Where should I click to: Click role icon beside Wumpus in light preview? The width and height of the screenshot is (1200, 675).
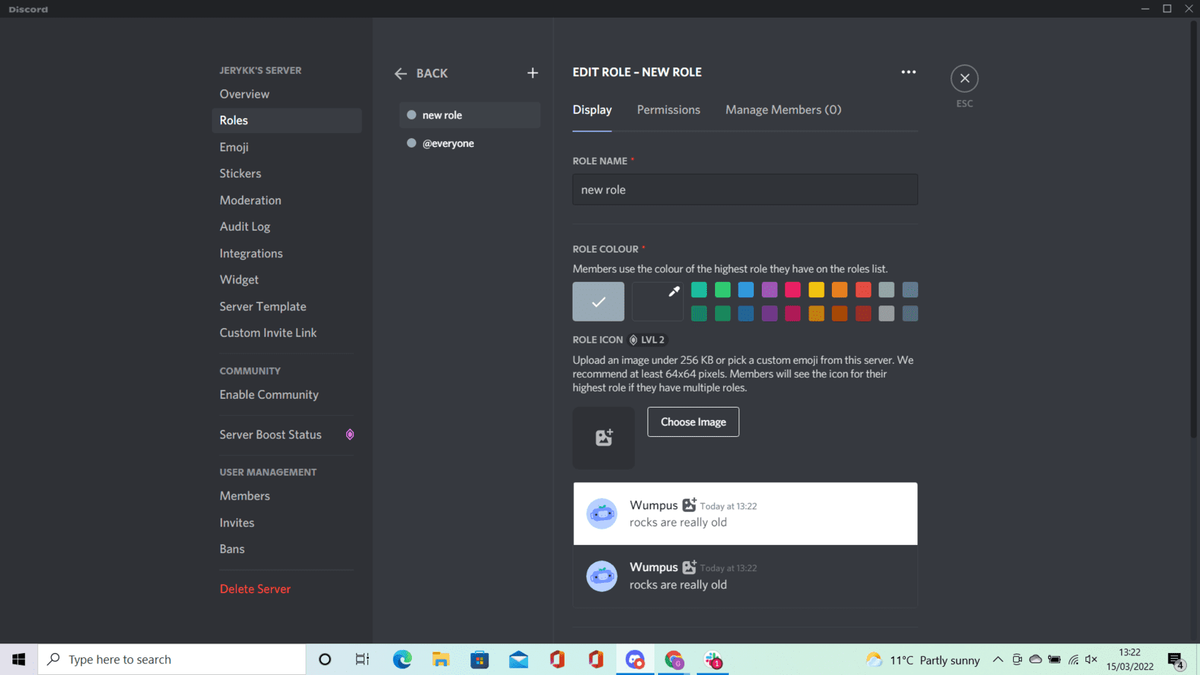coord(689,505)
